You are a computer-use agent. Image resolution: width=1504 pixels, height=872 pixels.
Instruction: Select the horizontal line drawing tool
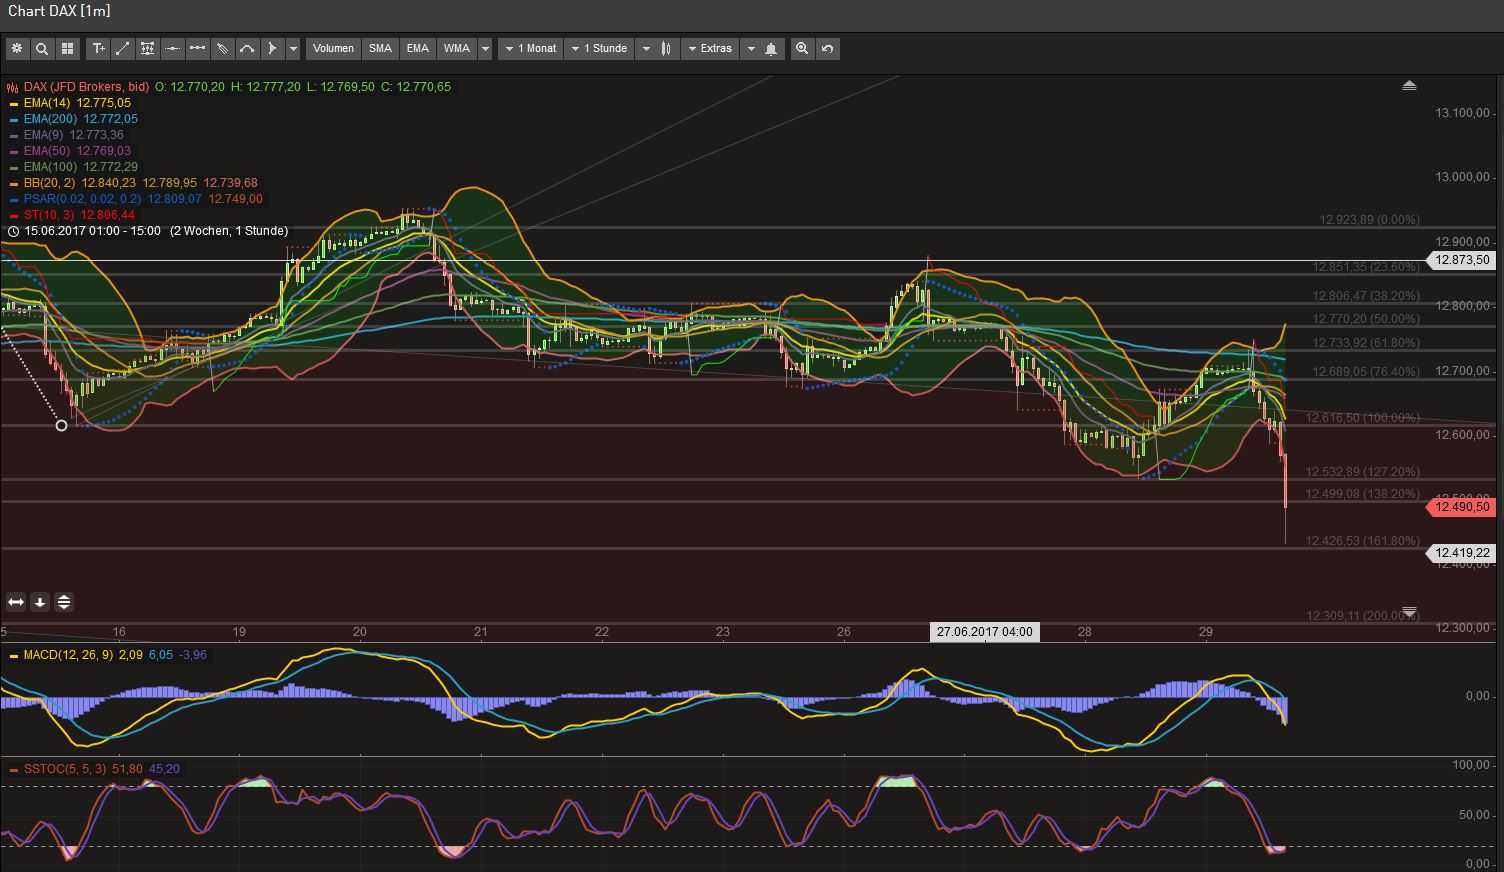(x=171, y=48)
